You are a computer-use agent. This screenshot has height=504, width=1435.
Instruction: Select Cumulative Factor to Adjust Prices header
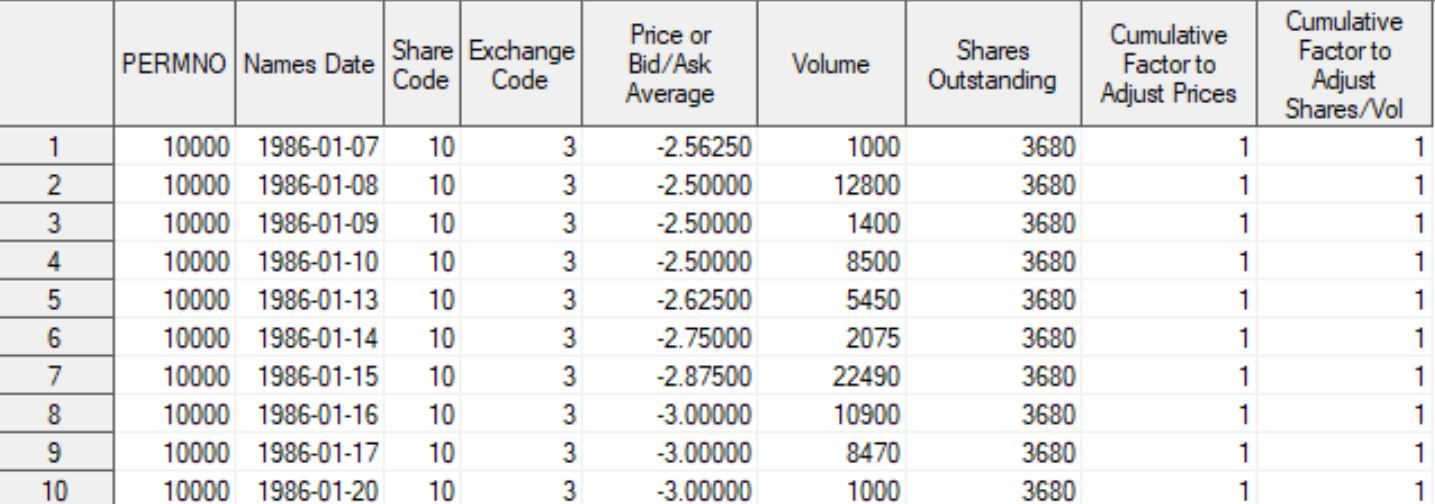pyautogui.click(x=1169, y=64)
